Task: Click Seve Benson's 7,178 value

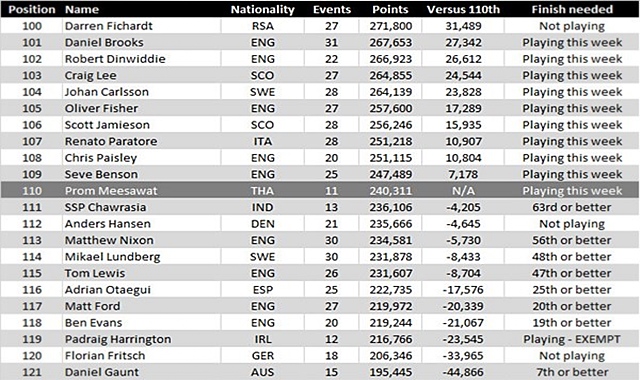Action: [x=463, y=174]
